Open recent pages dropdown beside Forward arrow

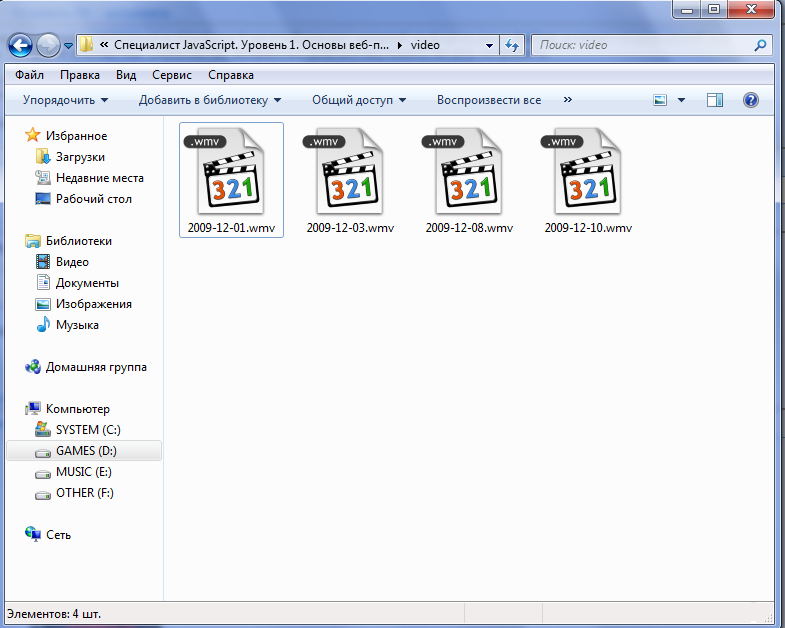(x=69, y=46)
